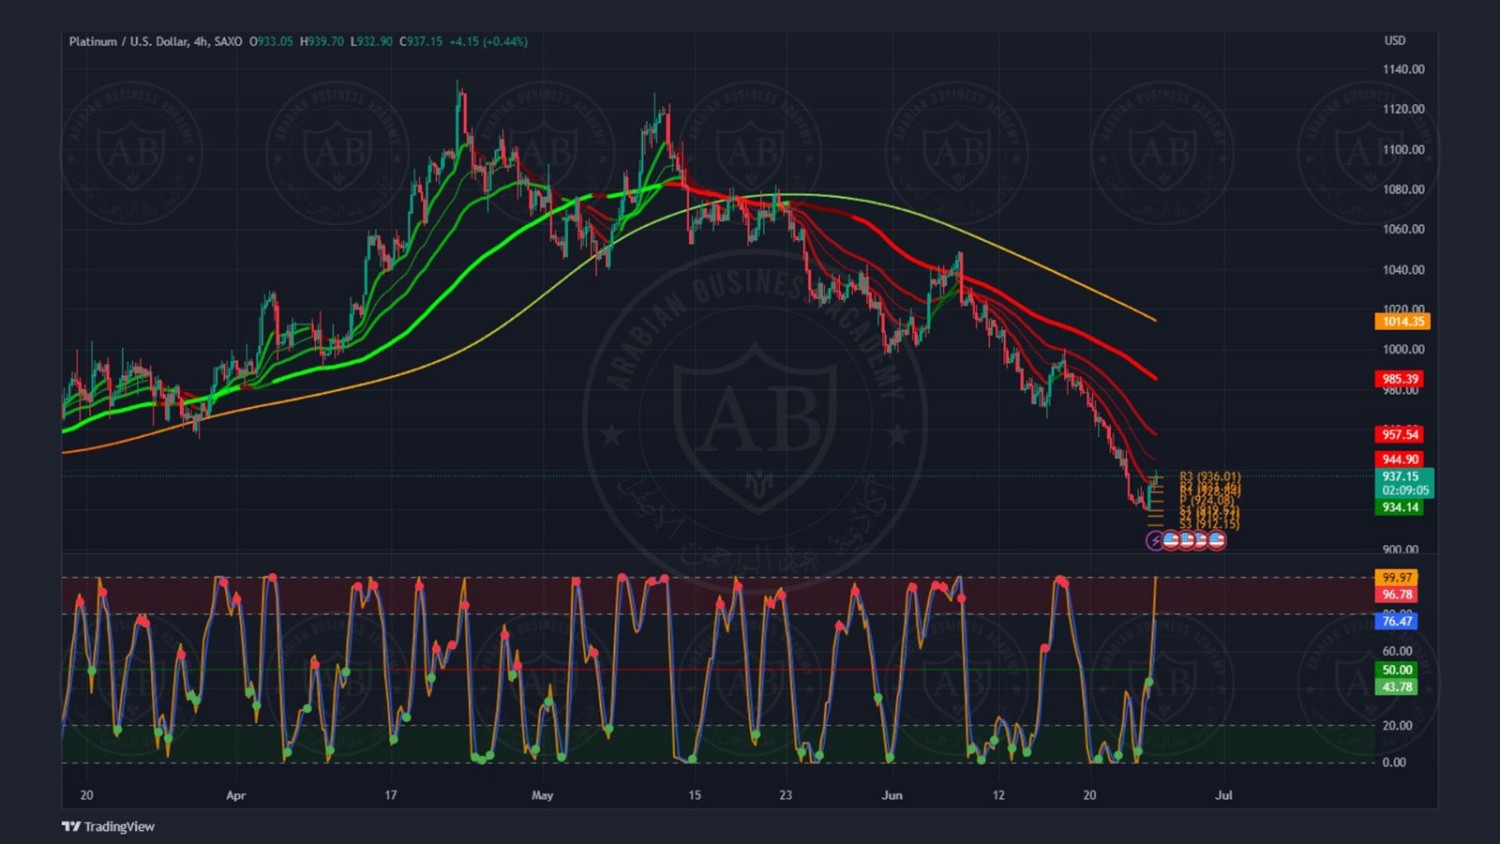The width and height of the screenshot is (1500, 844).
Task: Click the green 50.00 oscillator level
Action: coord(1397,670)
